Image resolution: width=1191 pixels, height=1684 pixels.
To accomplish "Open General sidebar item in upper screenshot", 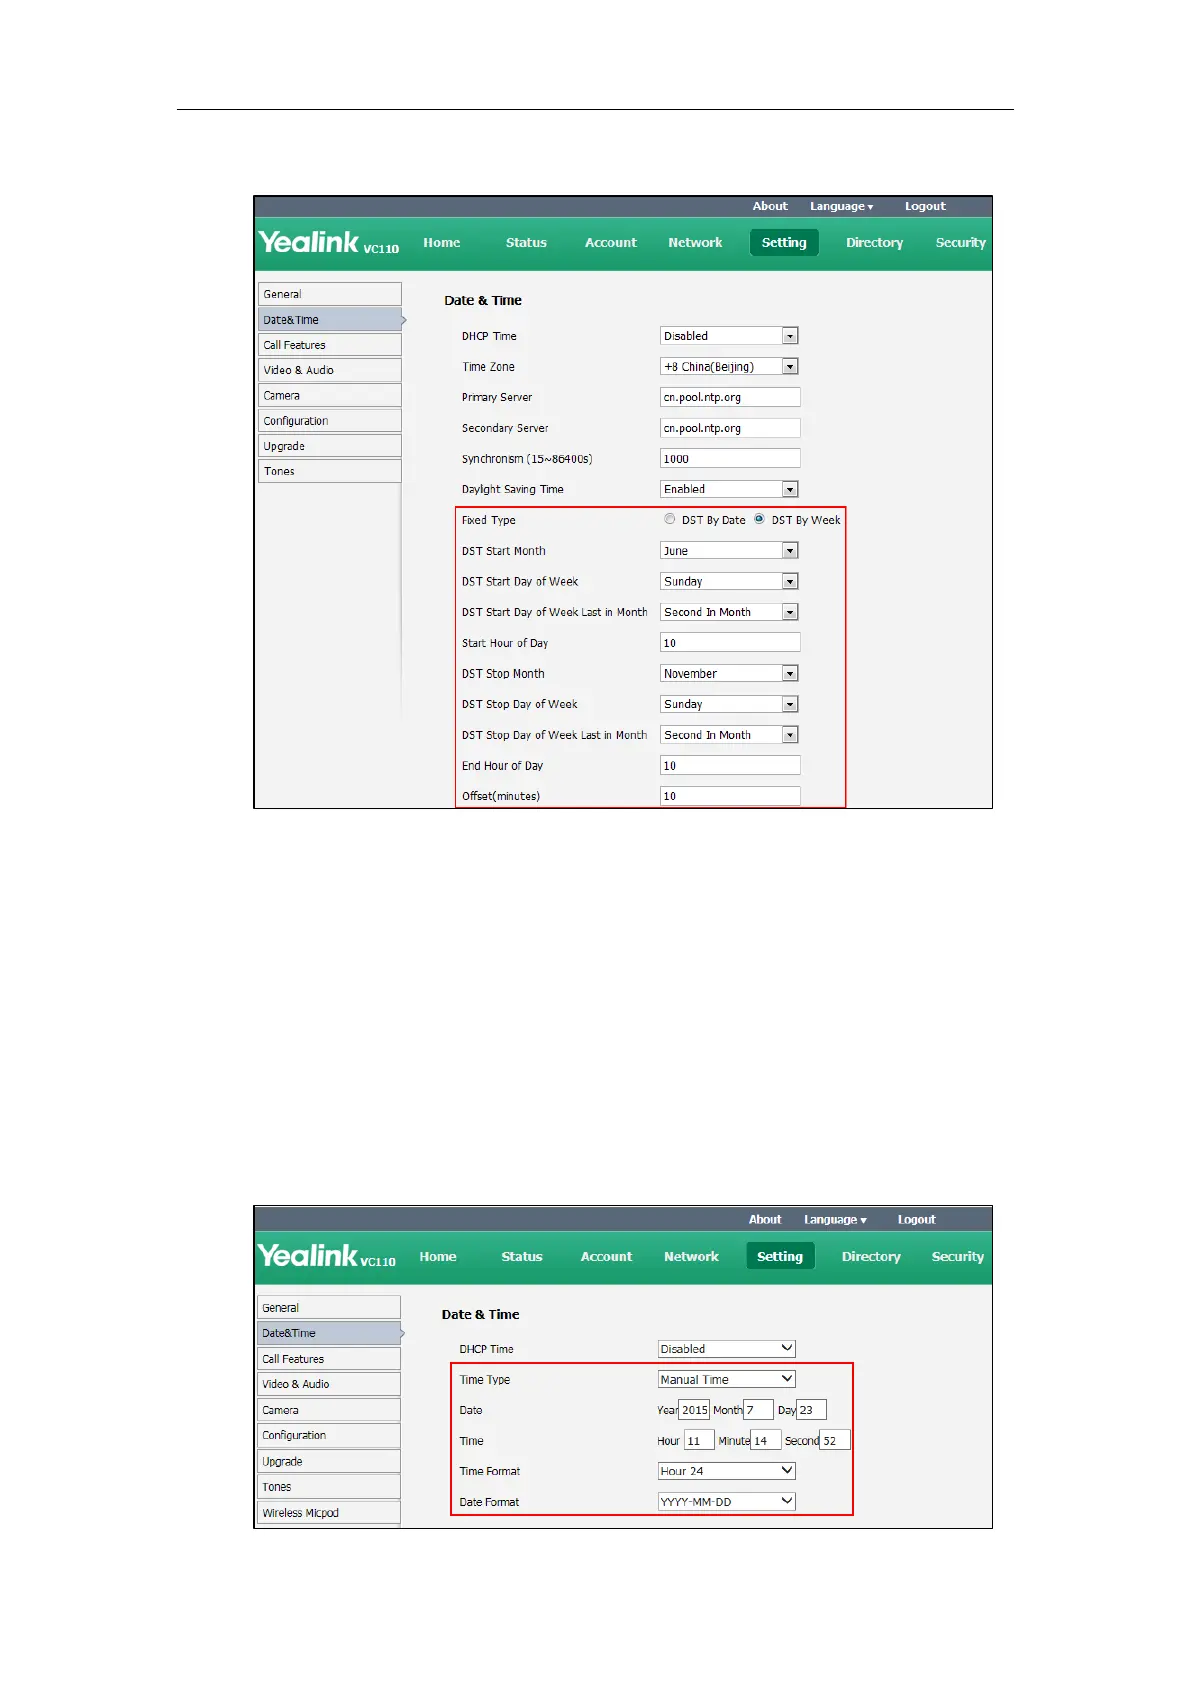I will pyautogui.click(x=330, y=294).
